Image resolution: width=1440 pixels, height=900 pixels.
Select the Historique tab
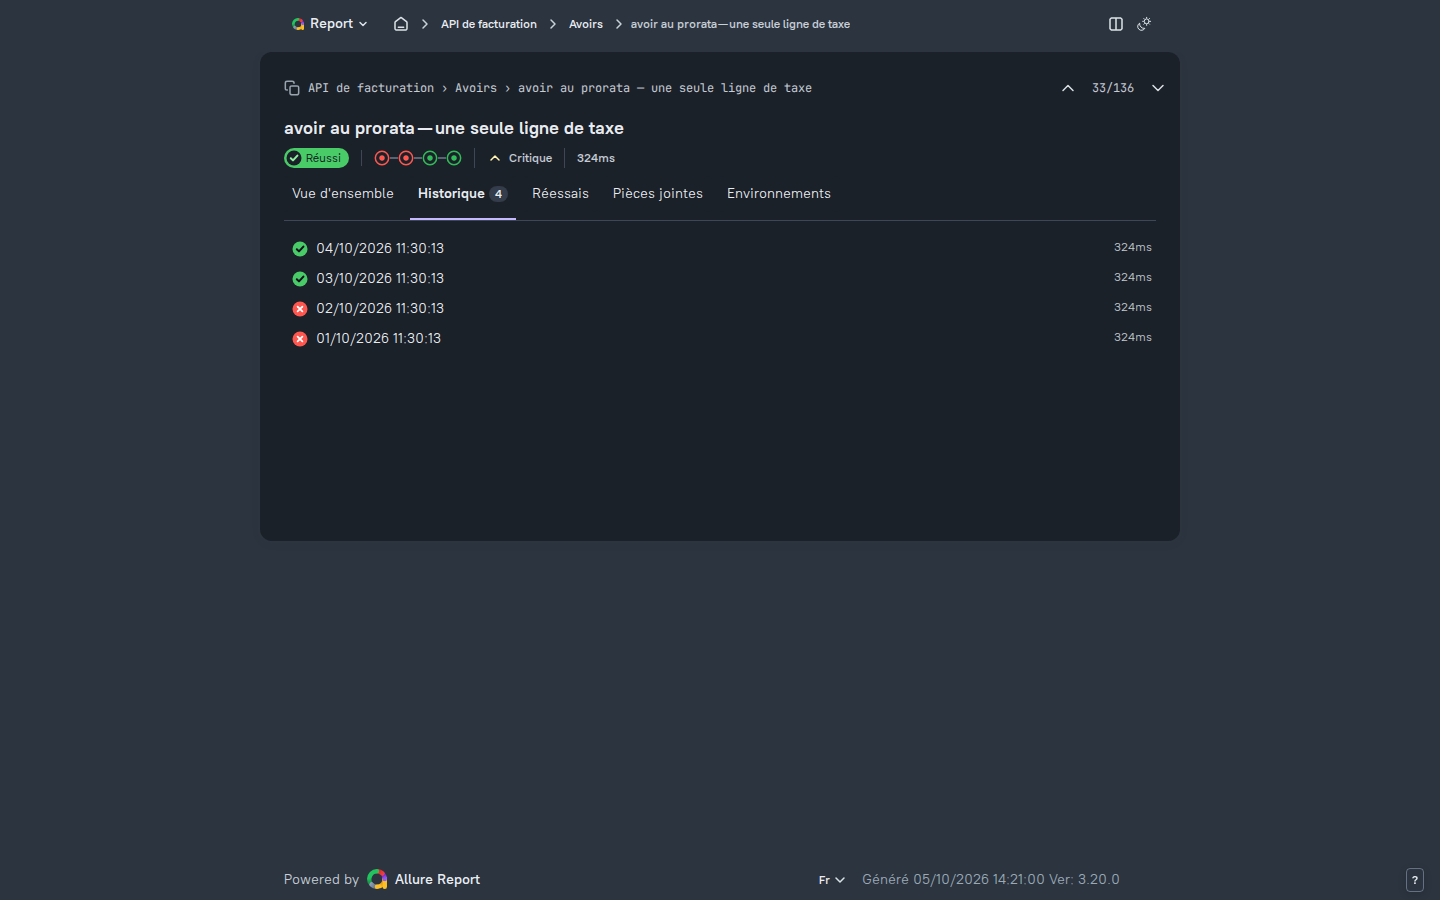click(x=463, y=194)
